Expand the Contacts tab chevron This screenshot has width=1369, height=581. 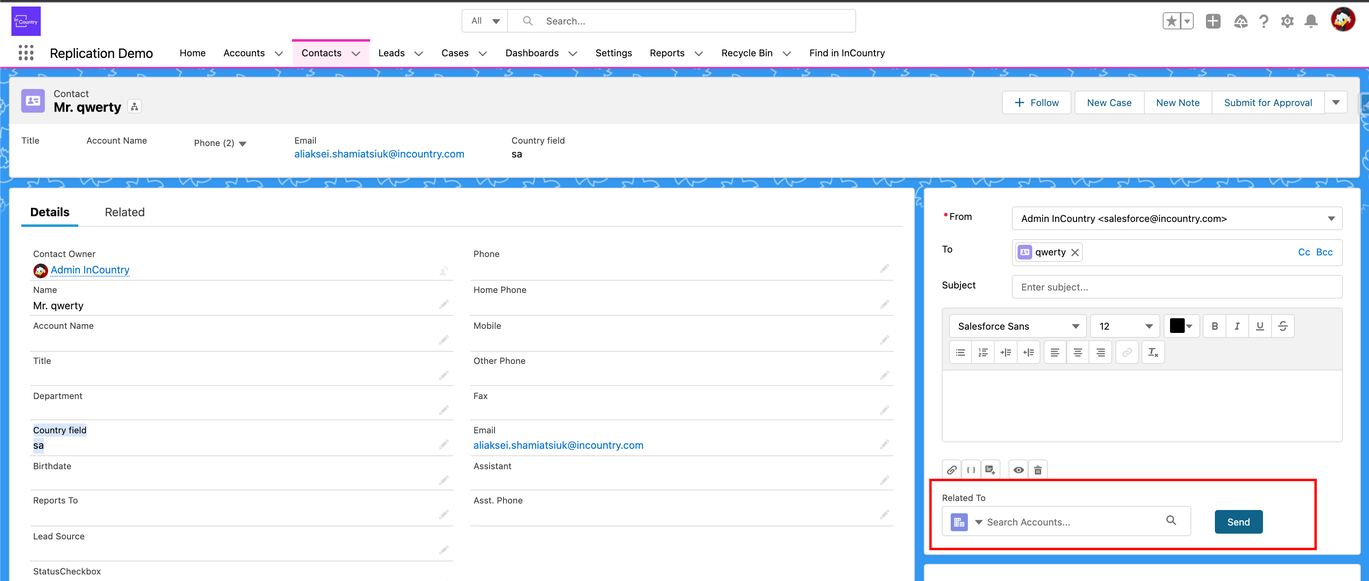pyautogui.click(x=355, y=53)
